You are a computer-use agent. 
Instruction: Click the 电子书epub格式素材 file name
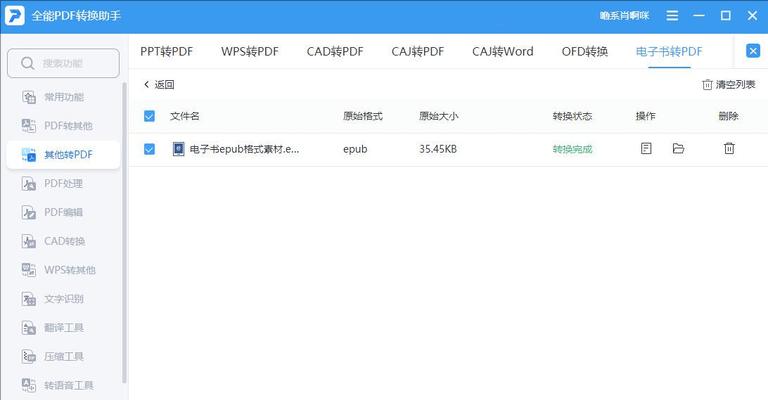244,149
